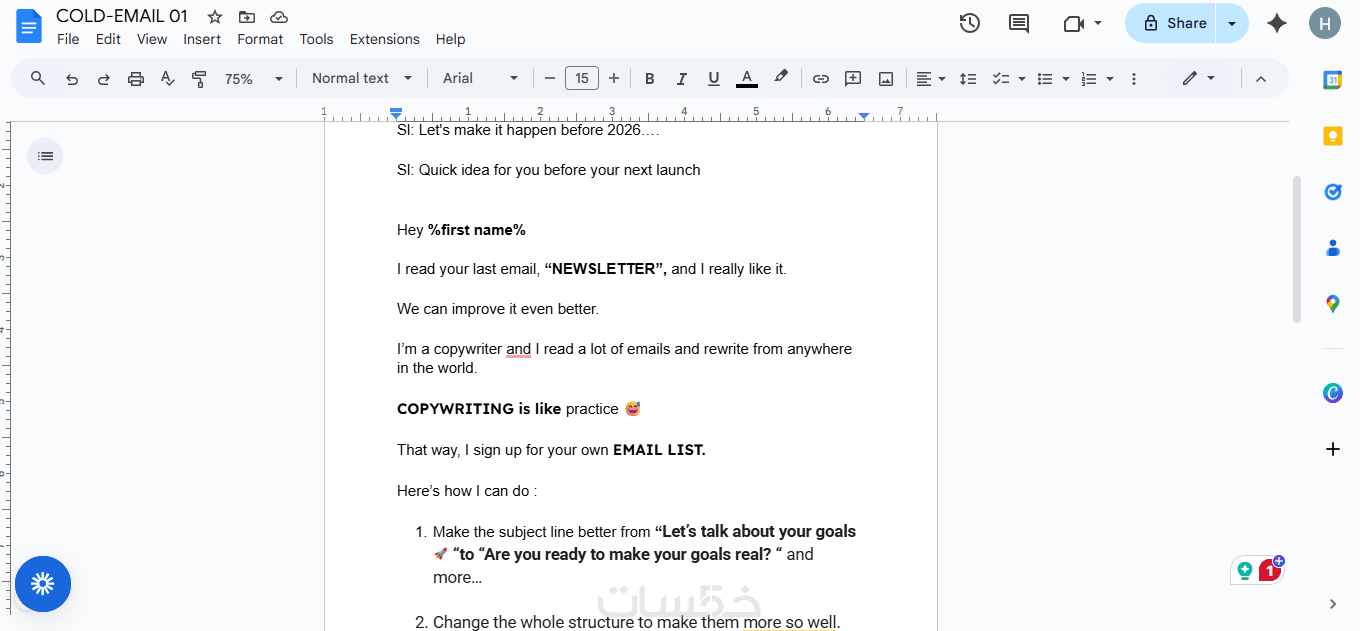Open Google Tasks side panel
The image size is (1360, 631).
tap(1333, 192)
